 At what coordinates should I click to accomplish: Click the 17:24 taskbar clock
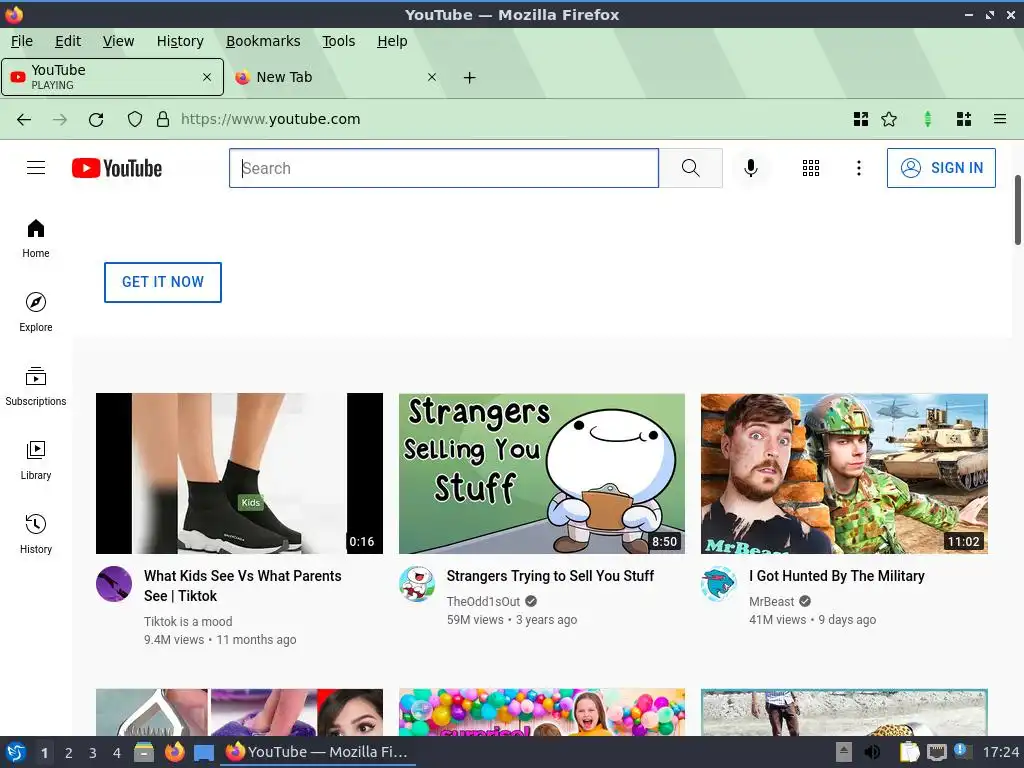tap(1000, 752)
